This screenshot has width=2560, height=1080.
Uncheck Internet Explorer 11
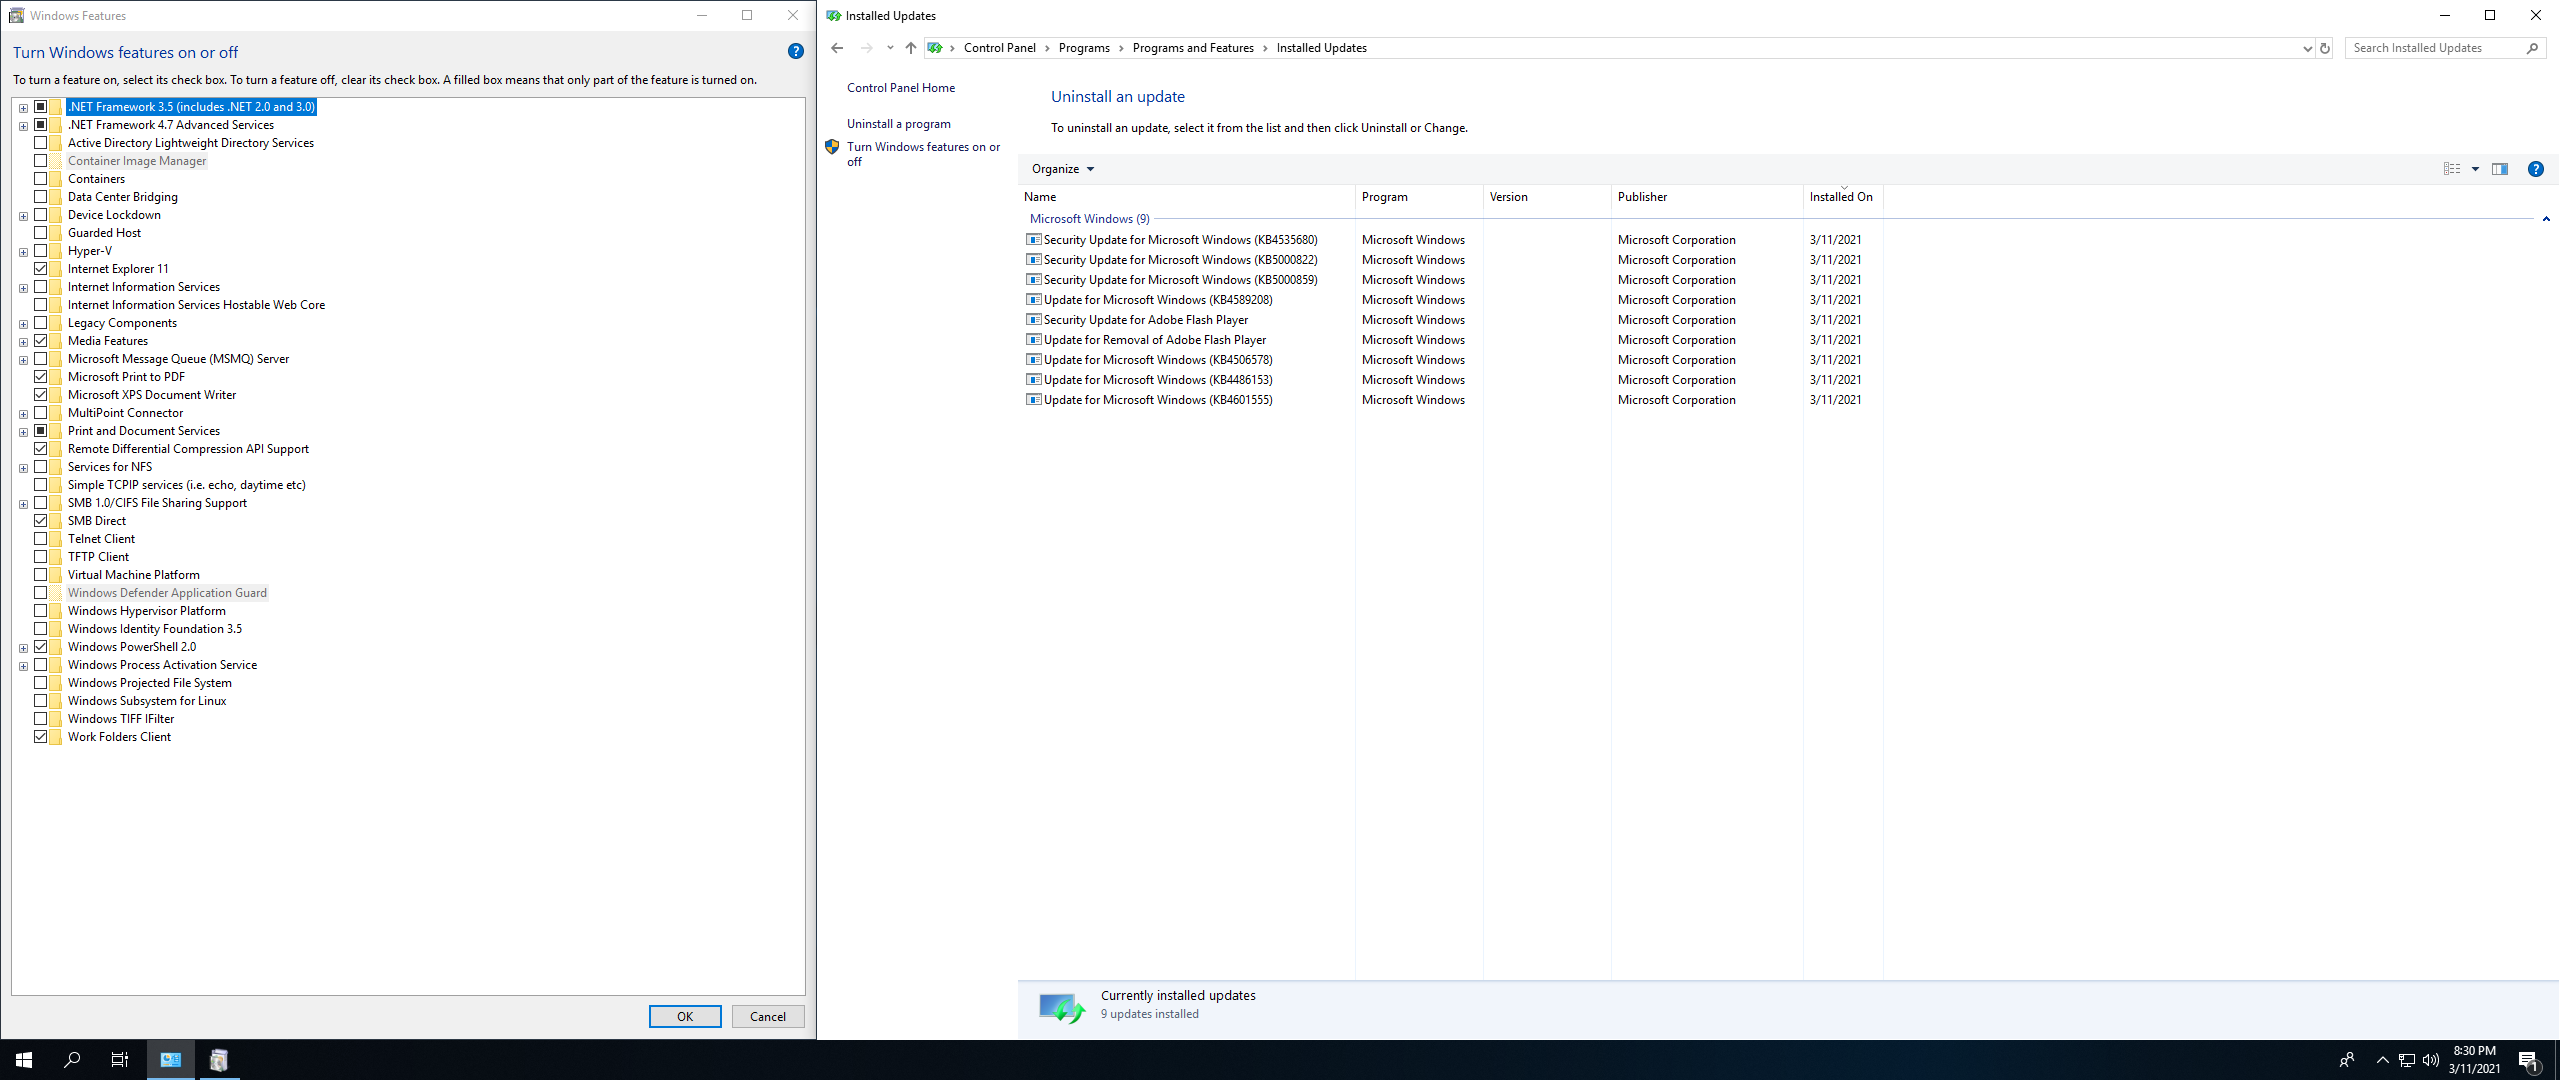(41, 269)
